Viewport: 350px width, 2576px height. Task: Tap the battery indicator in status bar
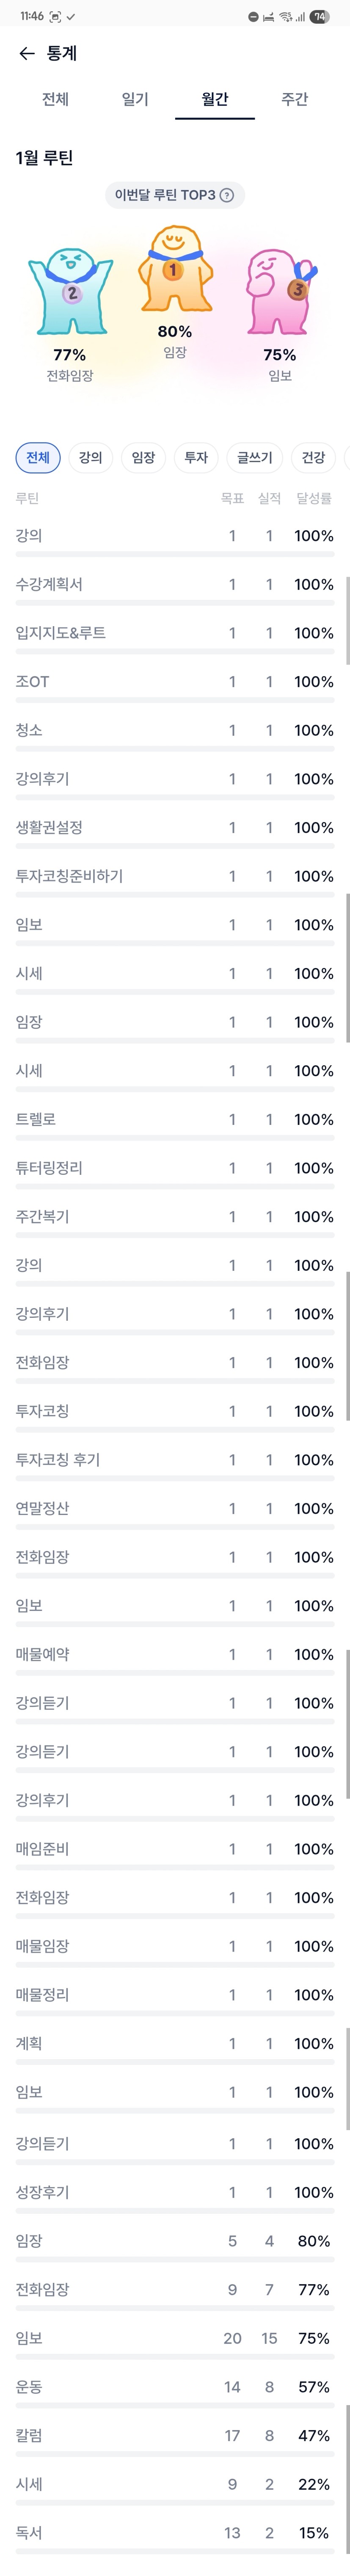319,16
